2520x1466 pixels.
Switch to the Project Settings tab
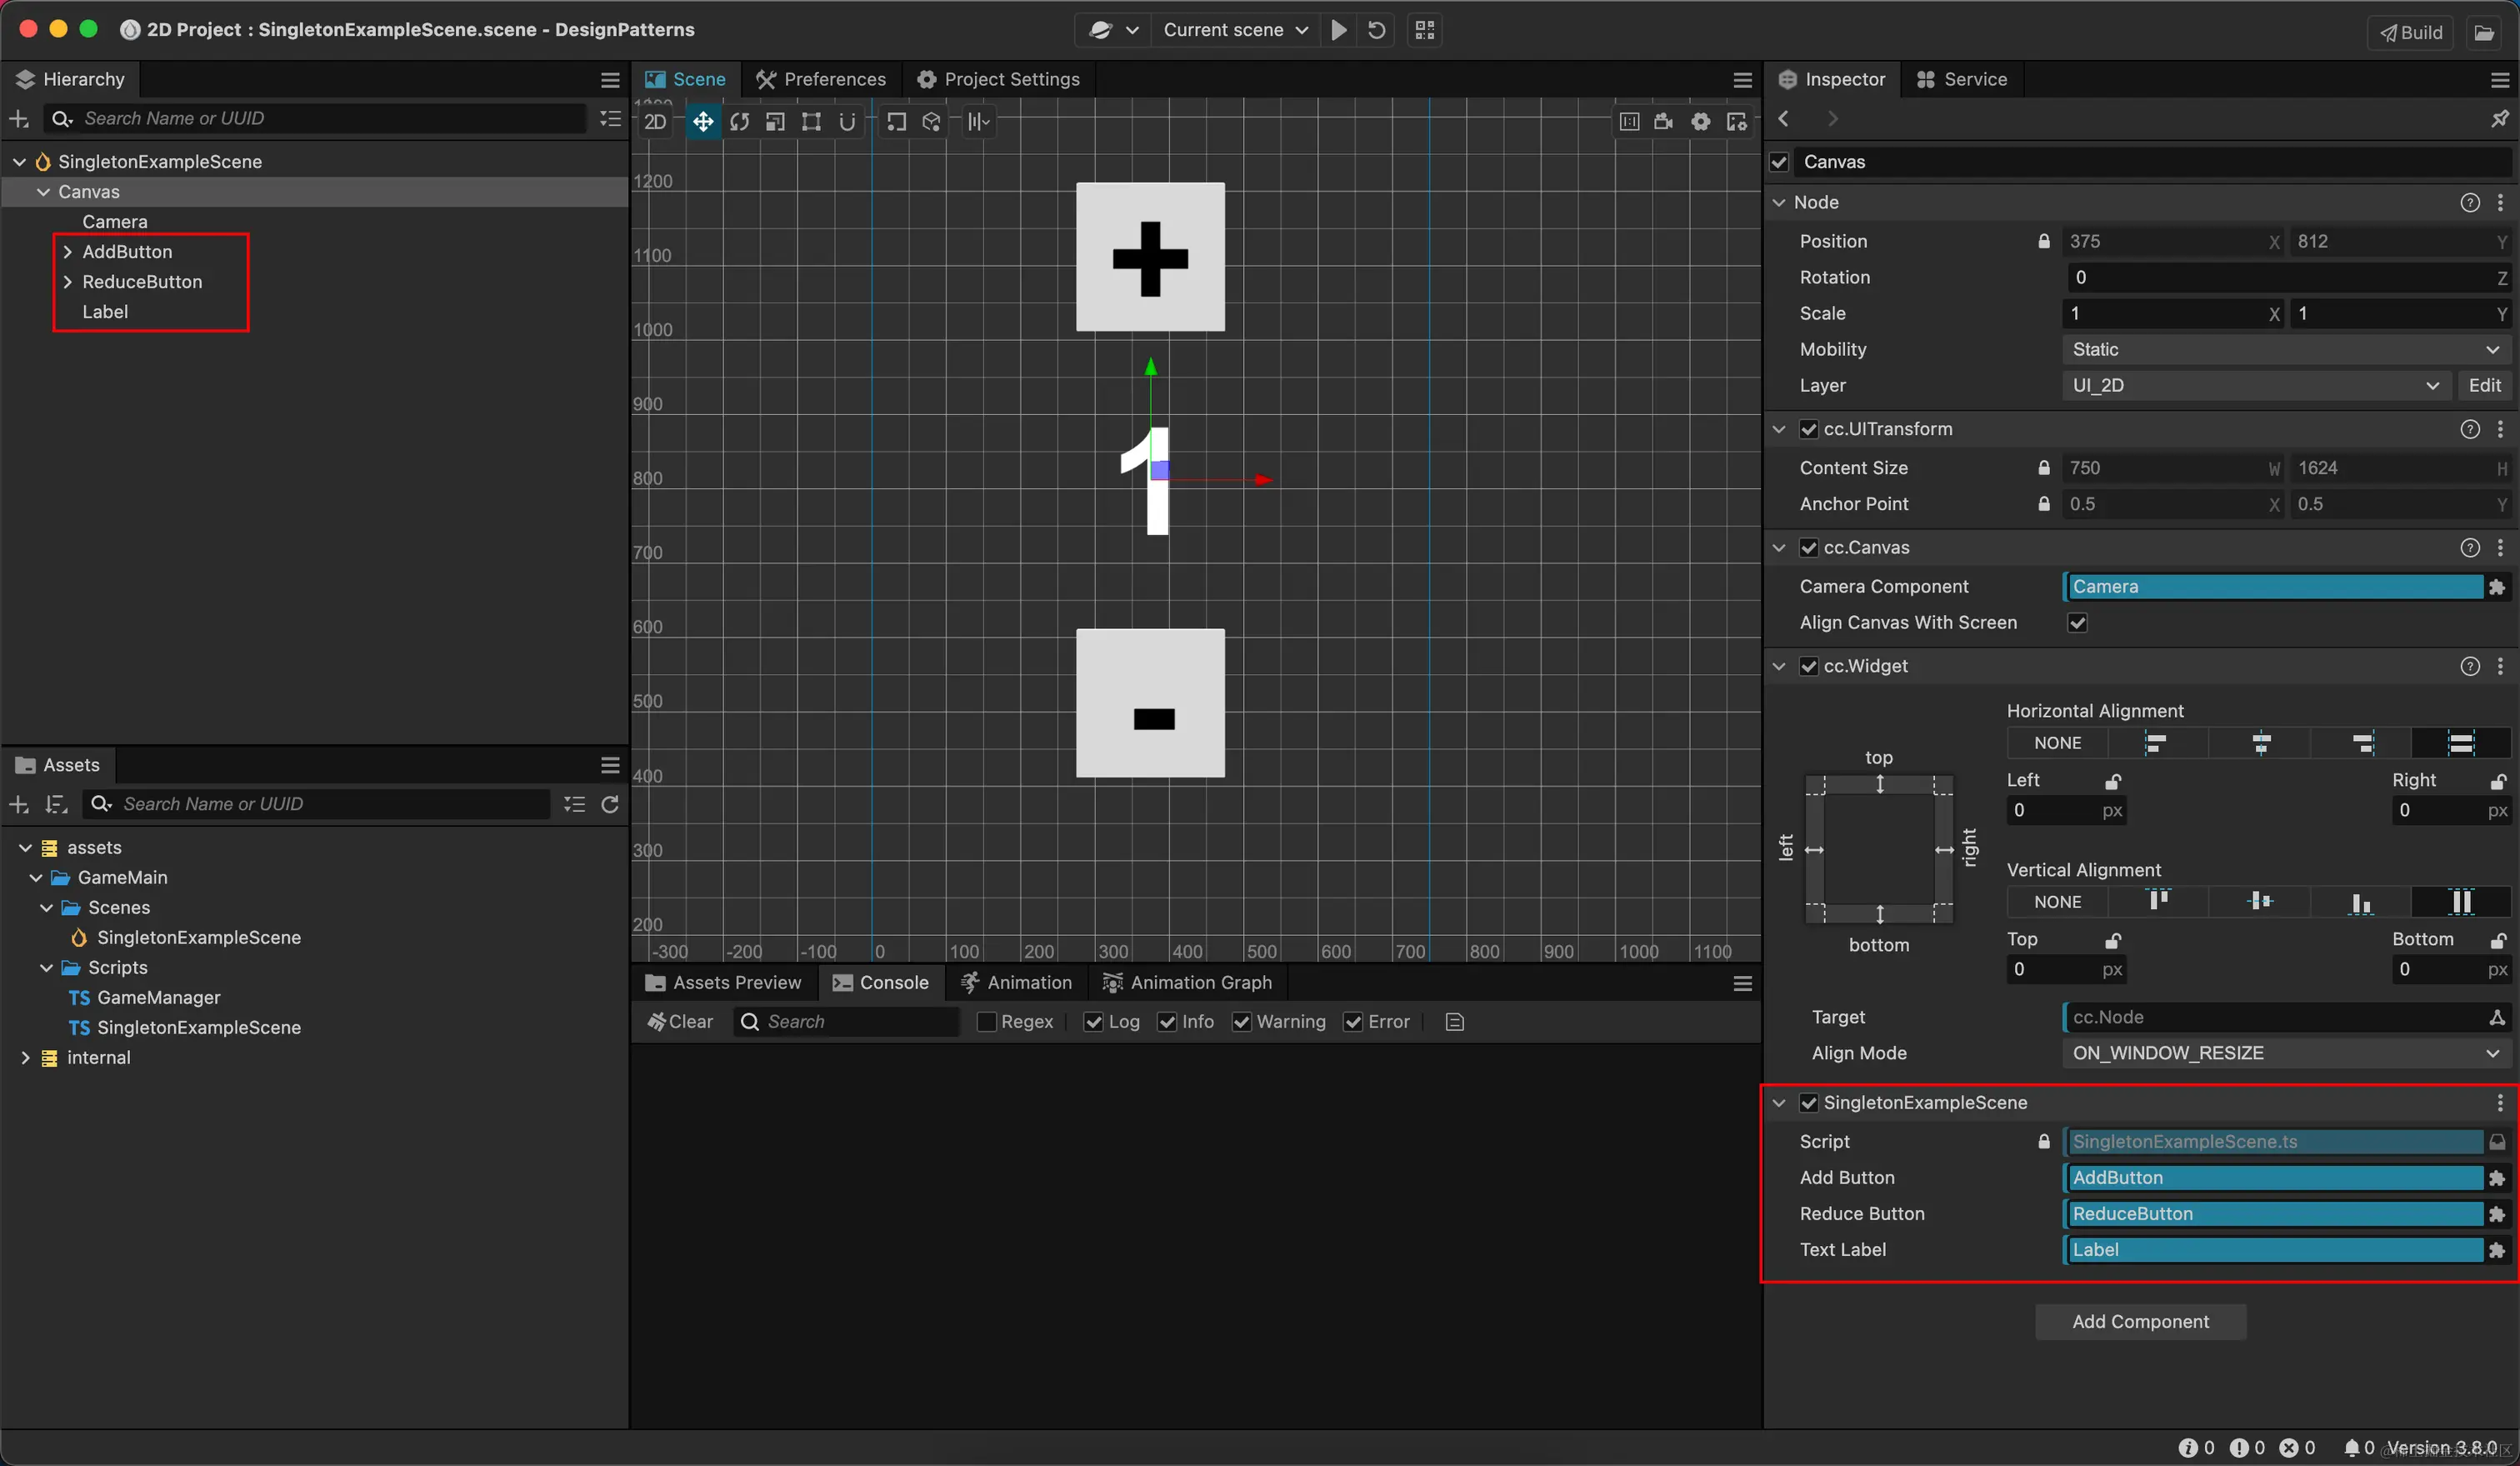(998, 79)
